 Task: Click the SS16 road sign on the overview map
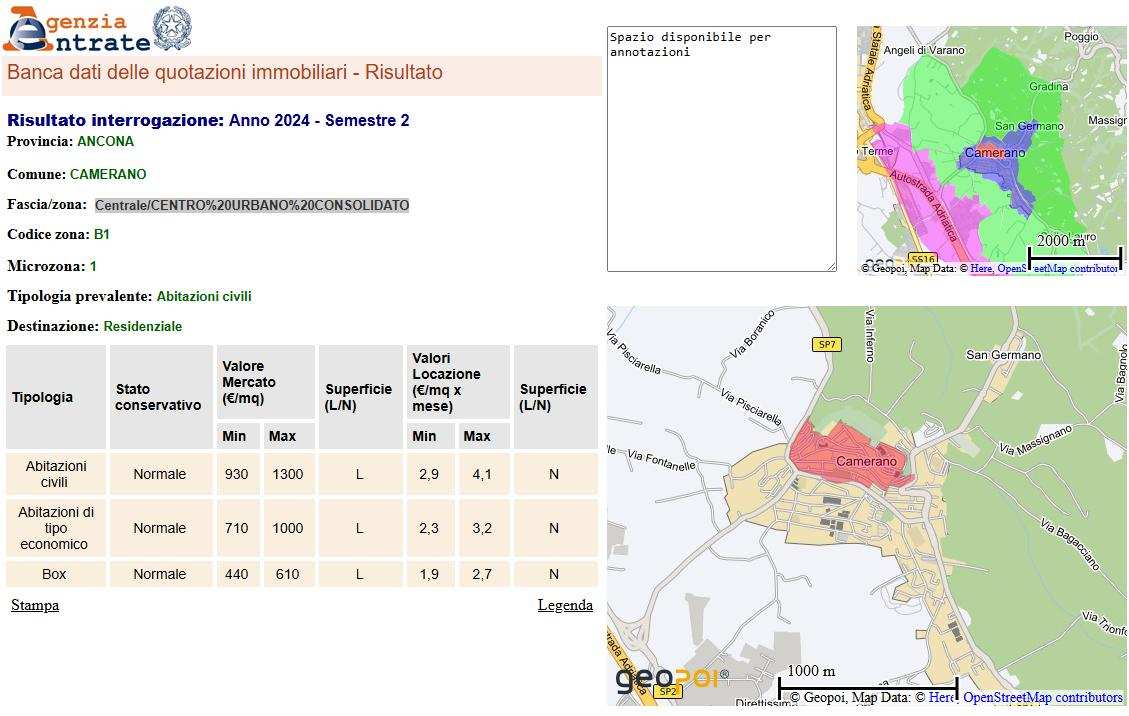[923, 260]
